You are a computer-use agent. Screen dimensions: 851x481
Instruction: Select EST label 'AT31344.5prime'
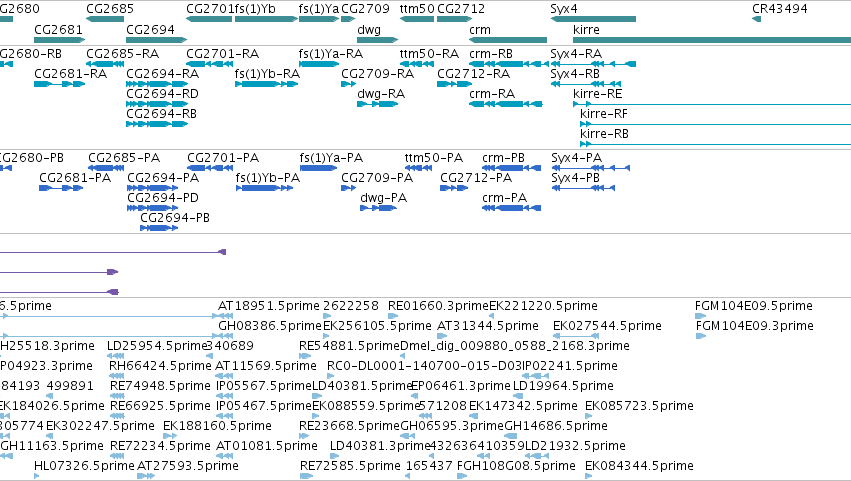(x=488, y=326)
